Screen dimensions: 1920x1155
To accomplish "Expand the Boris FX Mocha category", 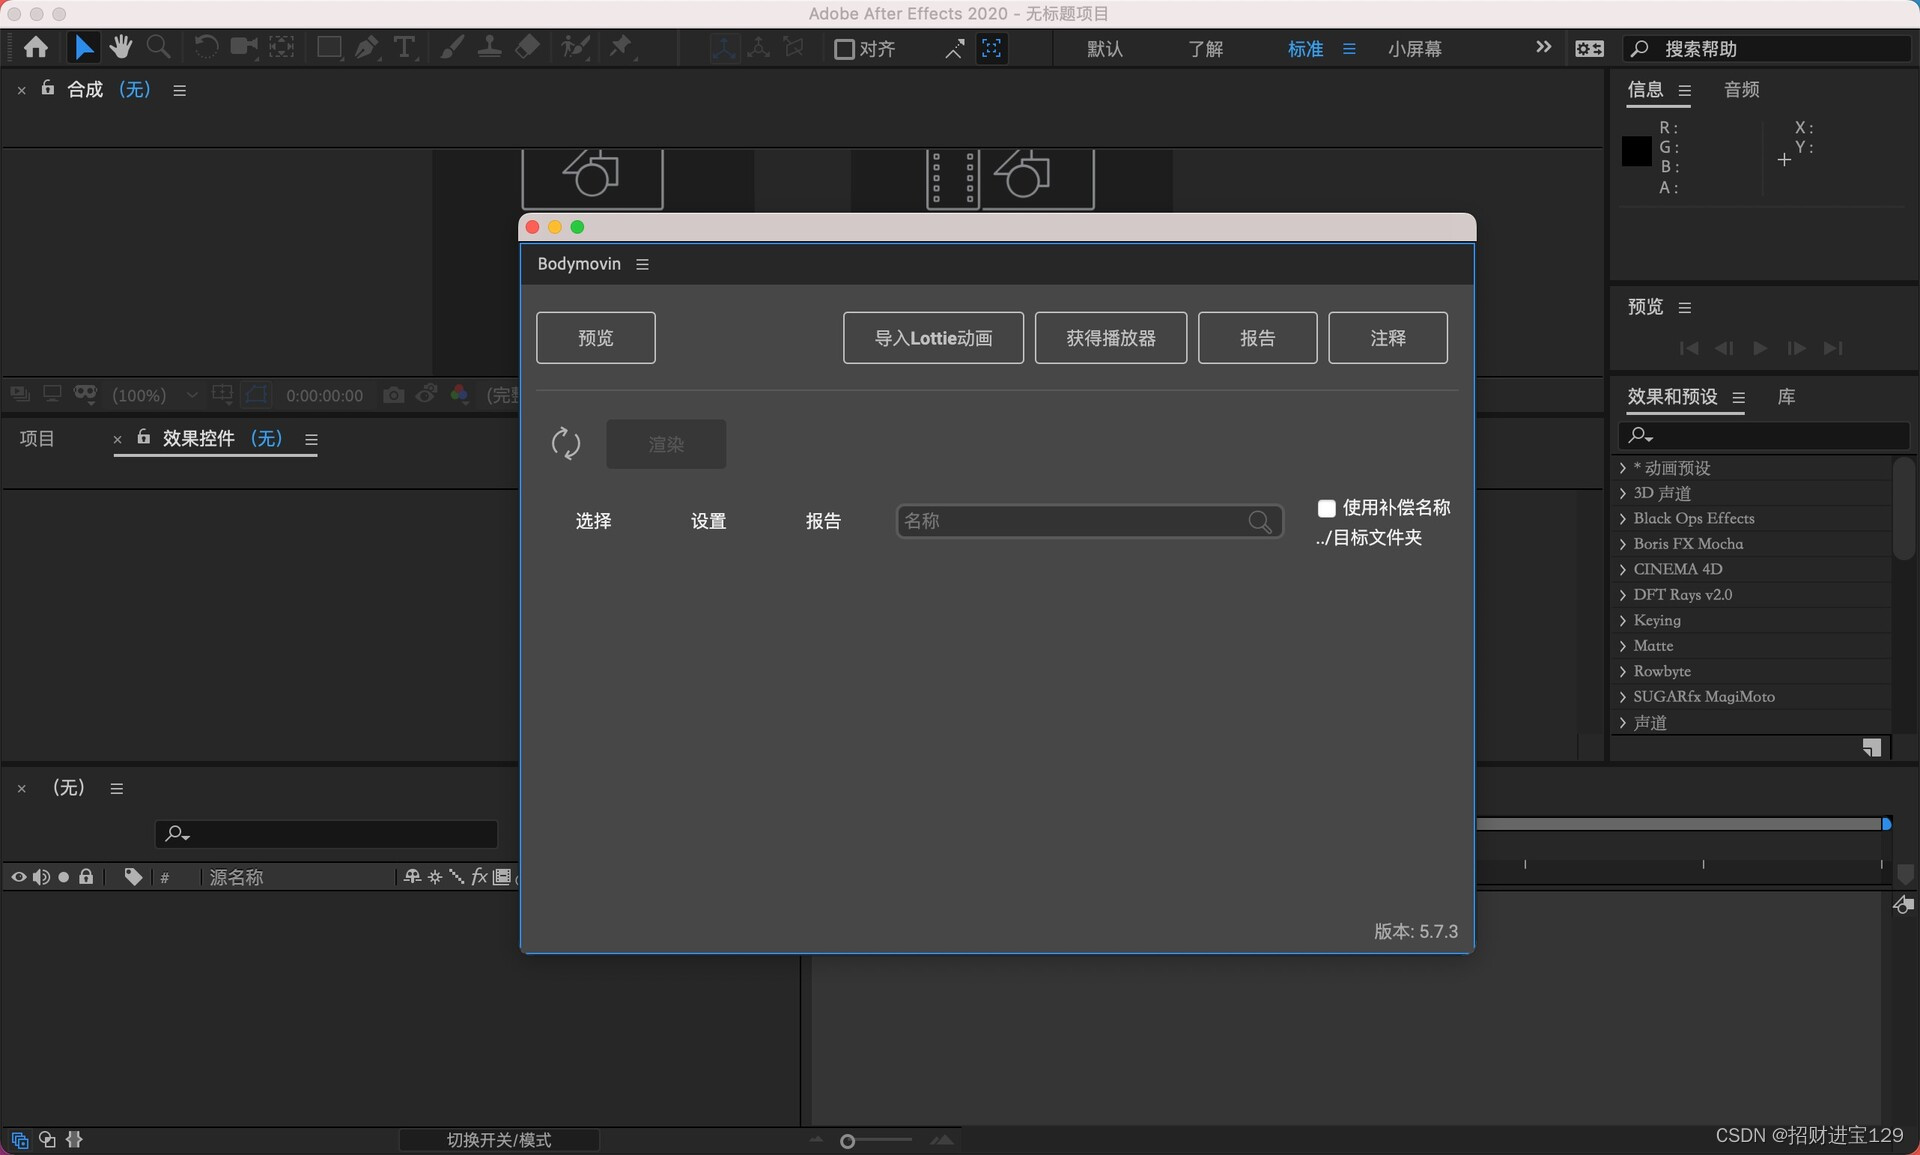I will pos(1623,544).
